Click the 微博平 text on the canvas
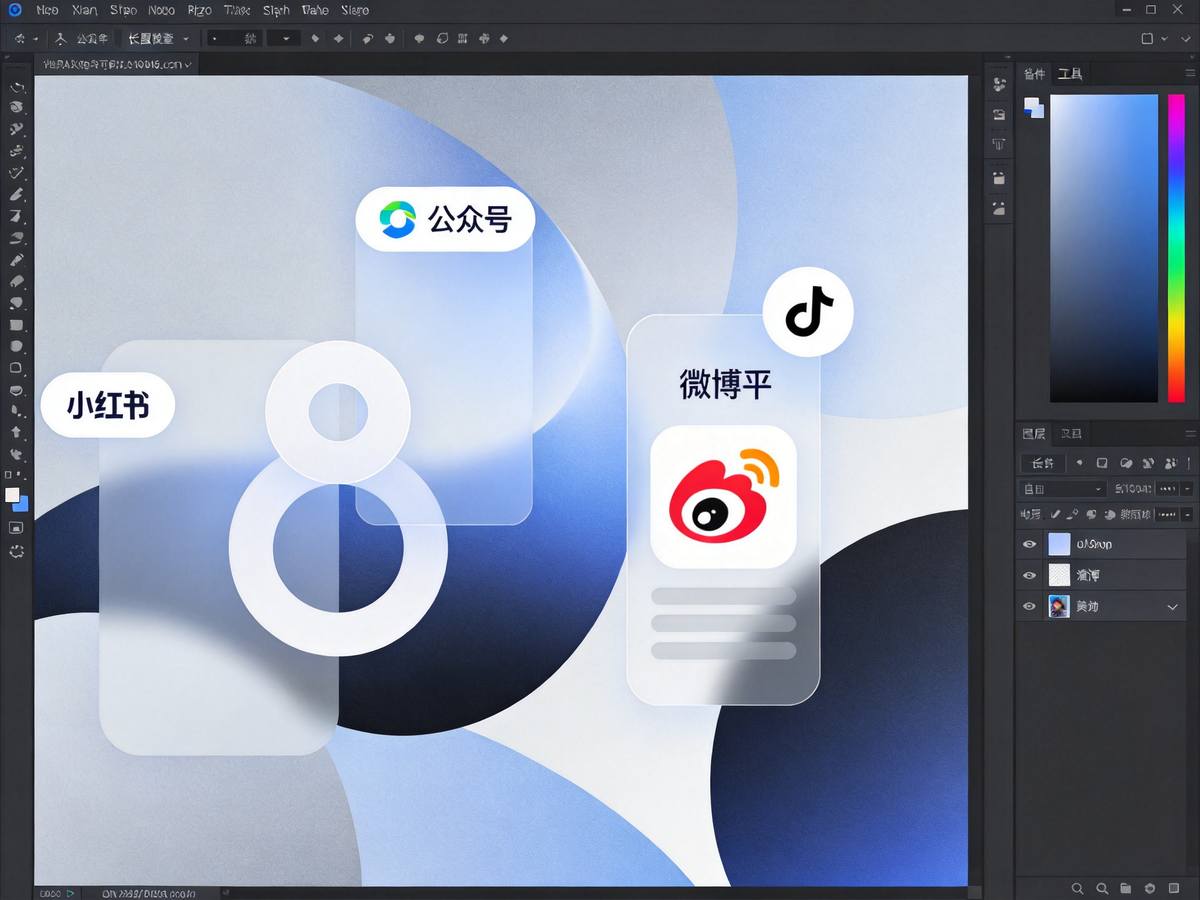The height and width of the screenshot is (900, 1200). (726, 384)
